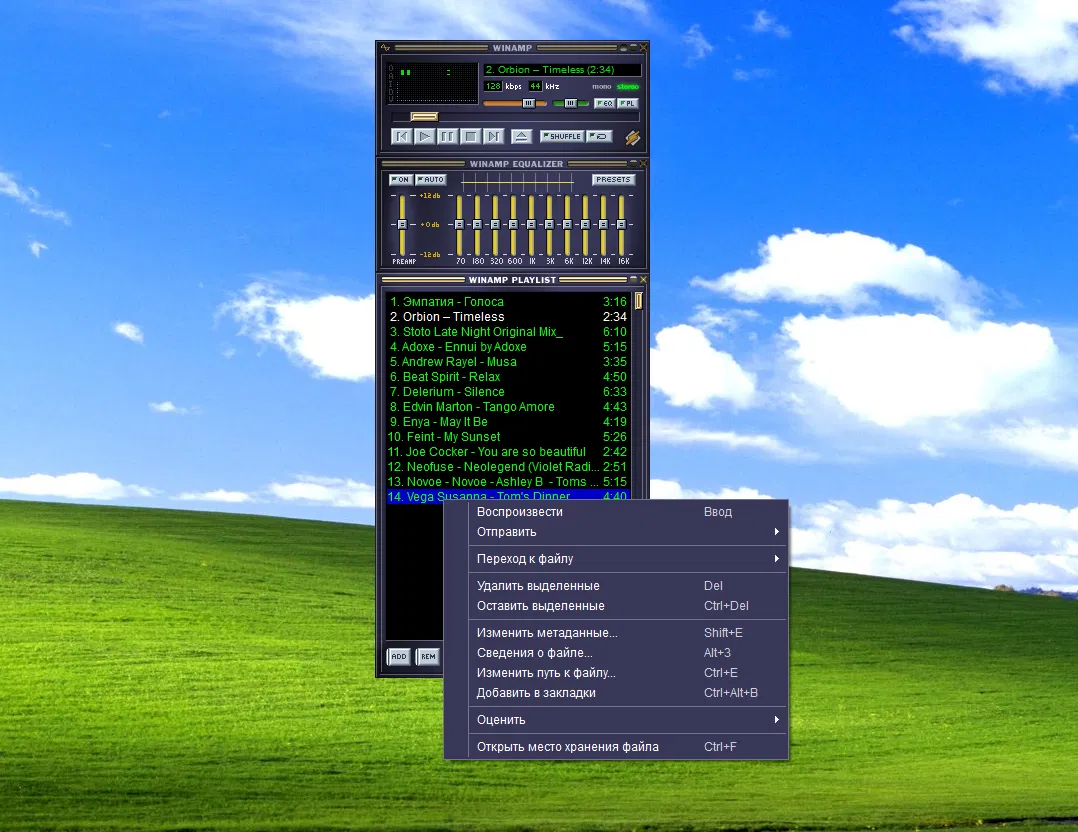Toggle Shuffle mode
The height and width of the screenshot is (832, 1078).
[562, 136]
